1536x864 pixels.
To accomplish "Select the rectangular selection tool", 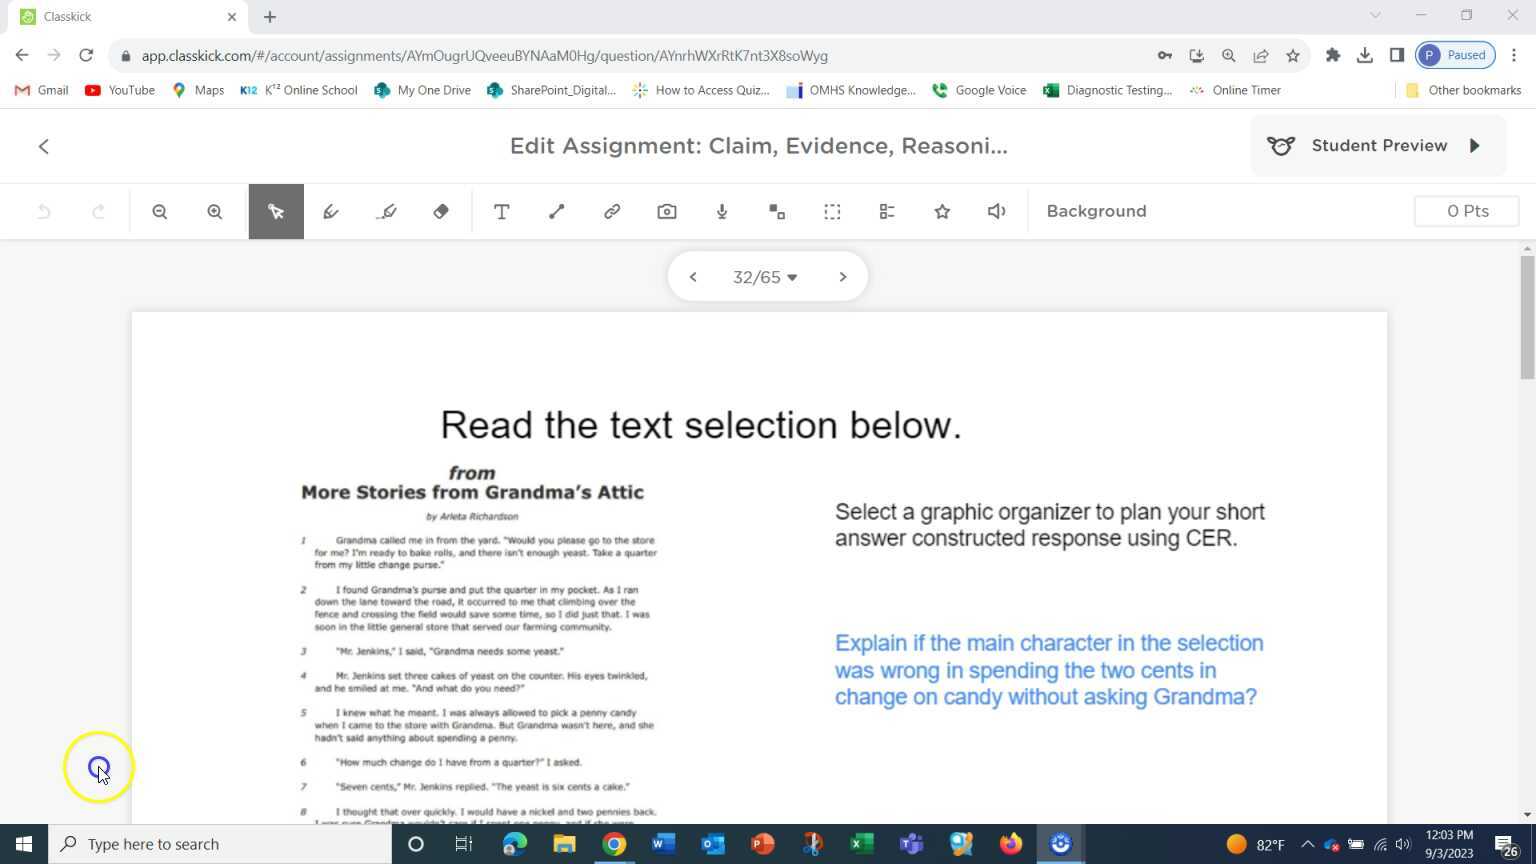I will (x=832, y=211).
